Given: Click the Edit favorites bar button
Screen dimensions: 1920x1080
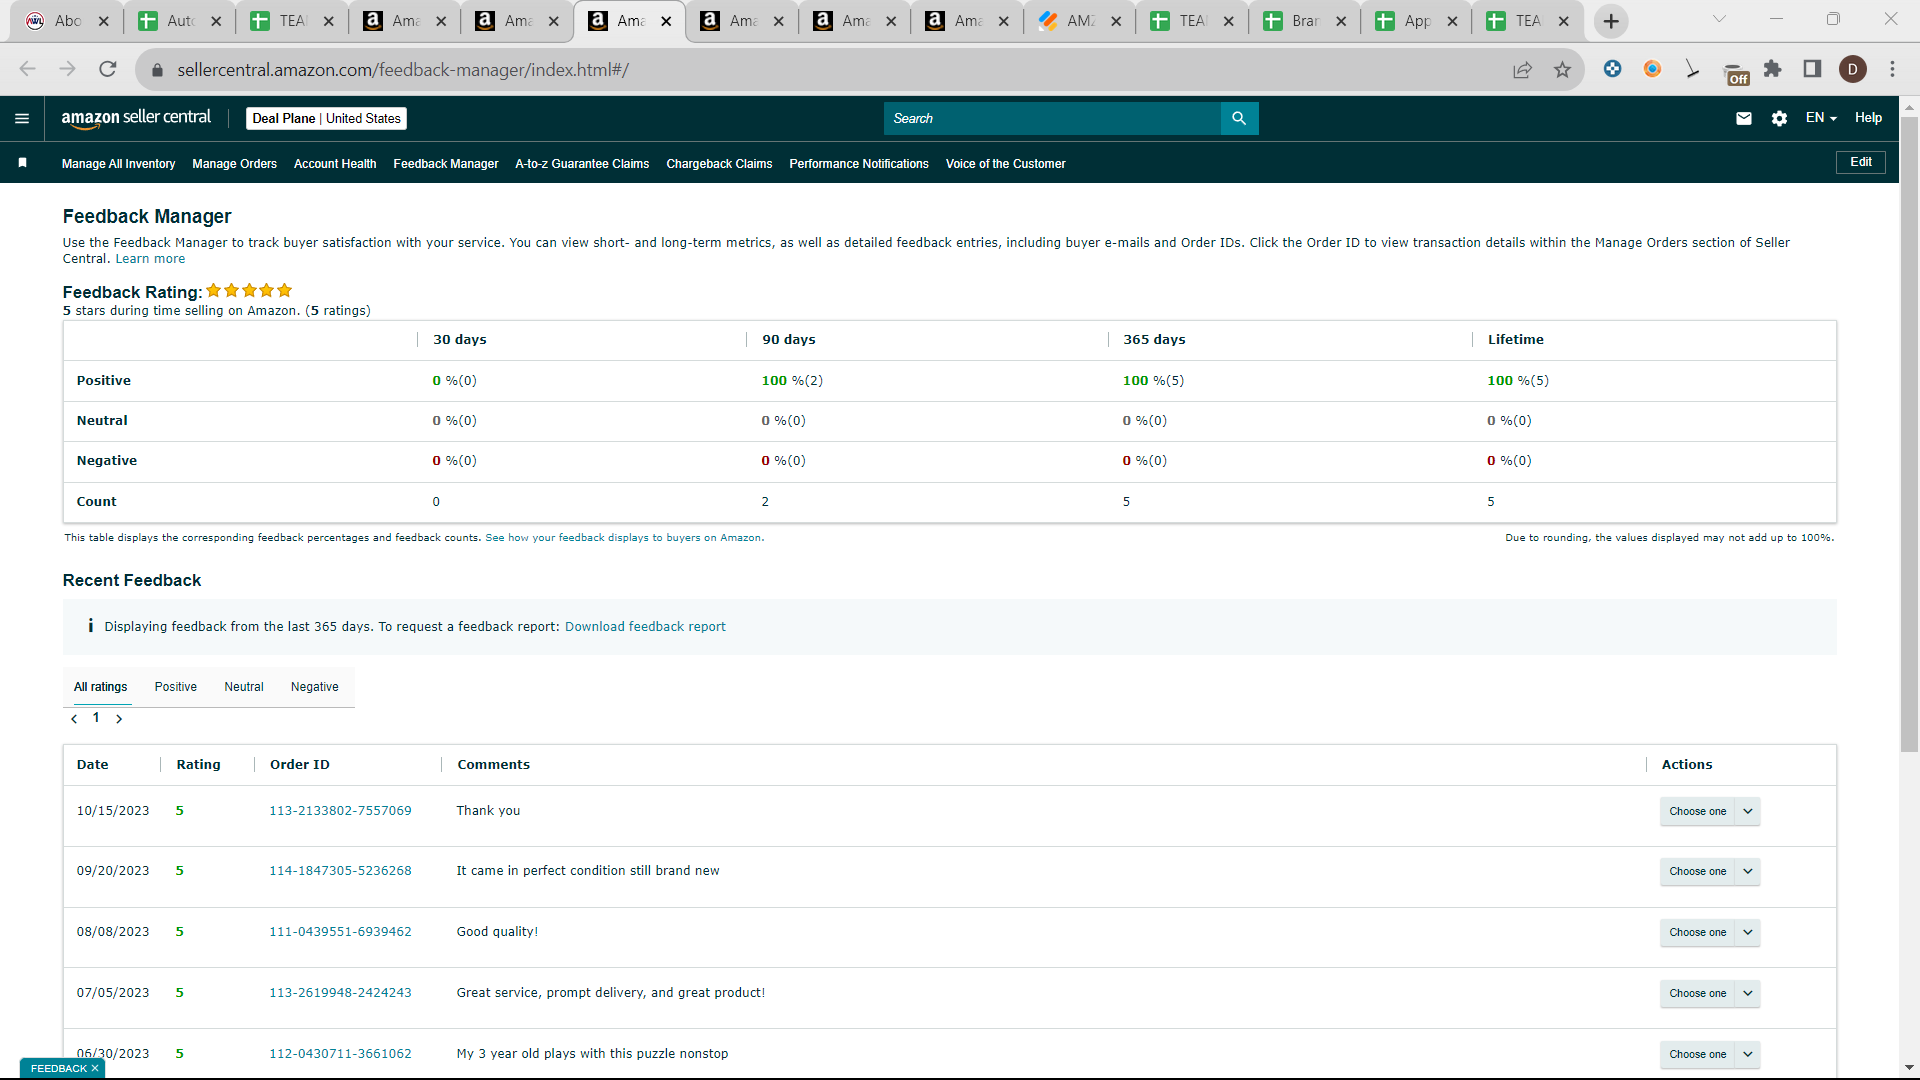Looking at the screenshot, I should pyautogui.click(x=1860, y=162).
